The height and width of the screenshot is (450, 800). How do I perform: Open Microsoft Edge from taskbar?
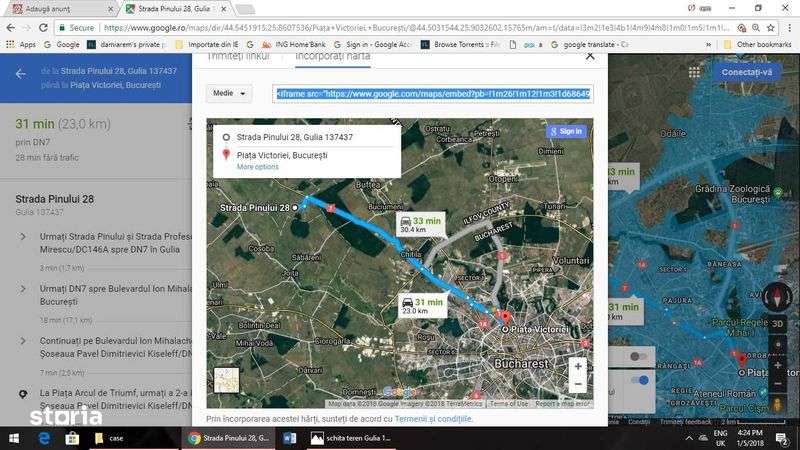44,438
